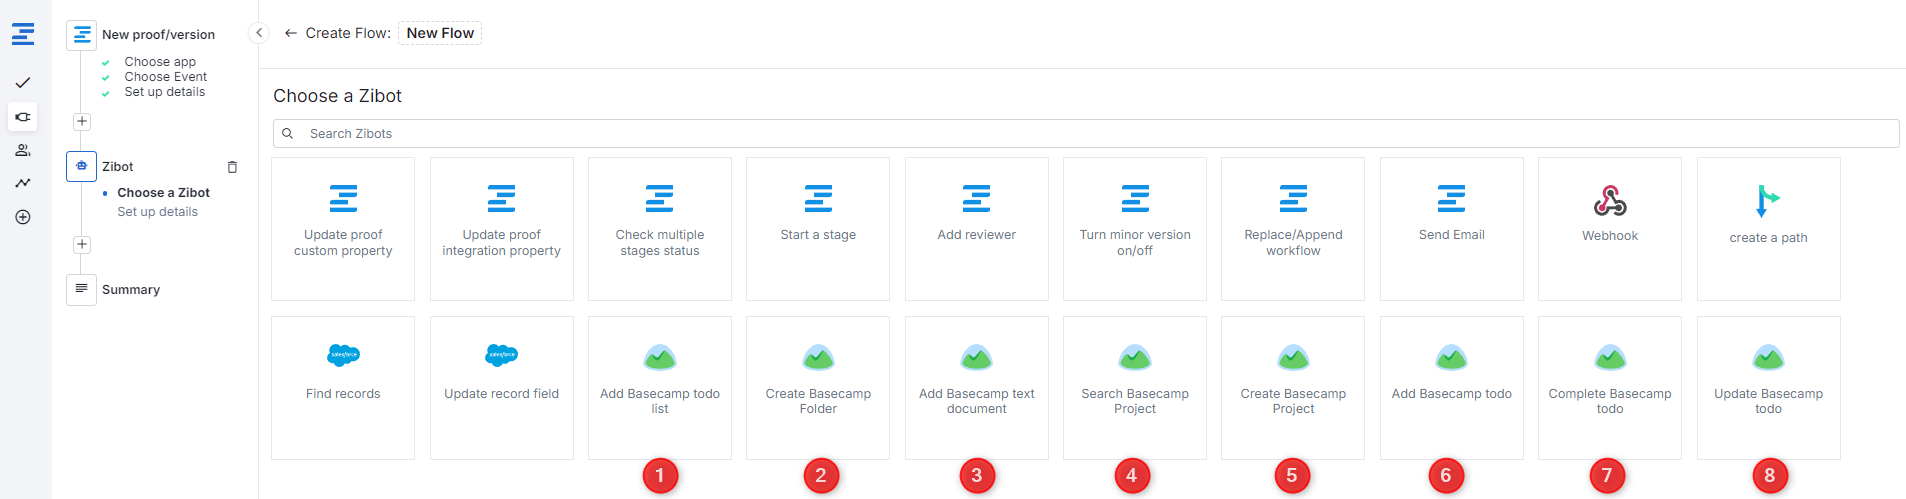Edit the New Flow name field

click(440, 33)
